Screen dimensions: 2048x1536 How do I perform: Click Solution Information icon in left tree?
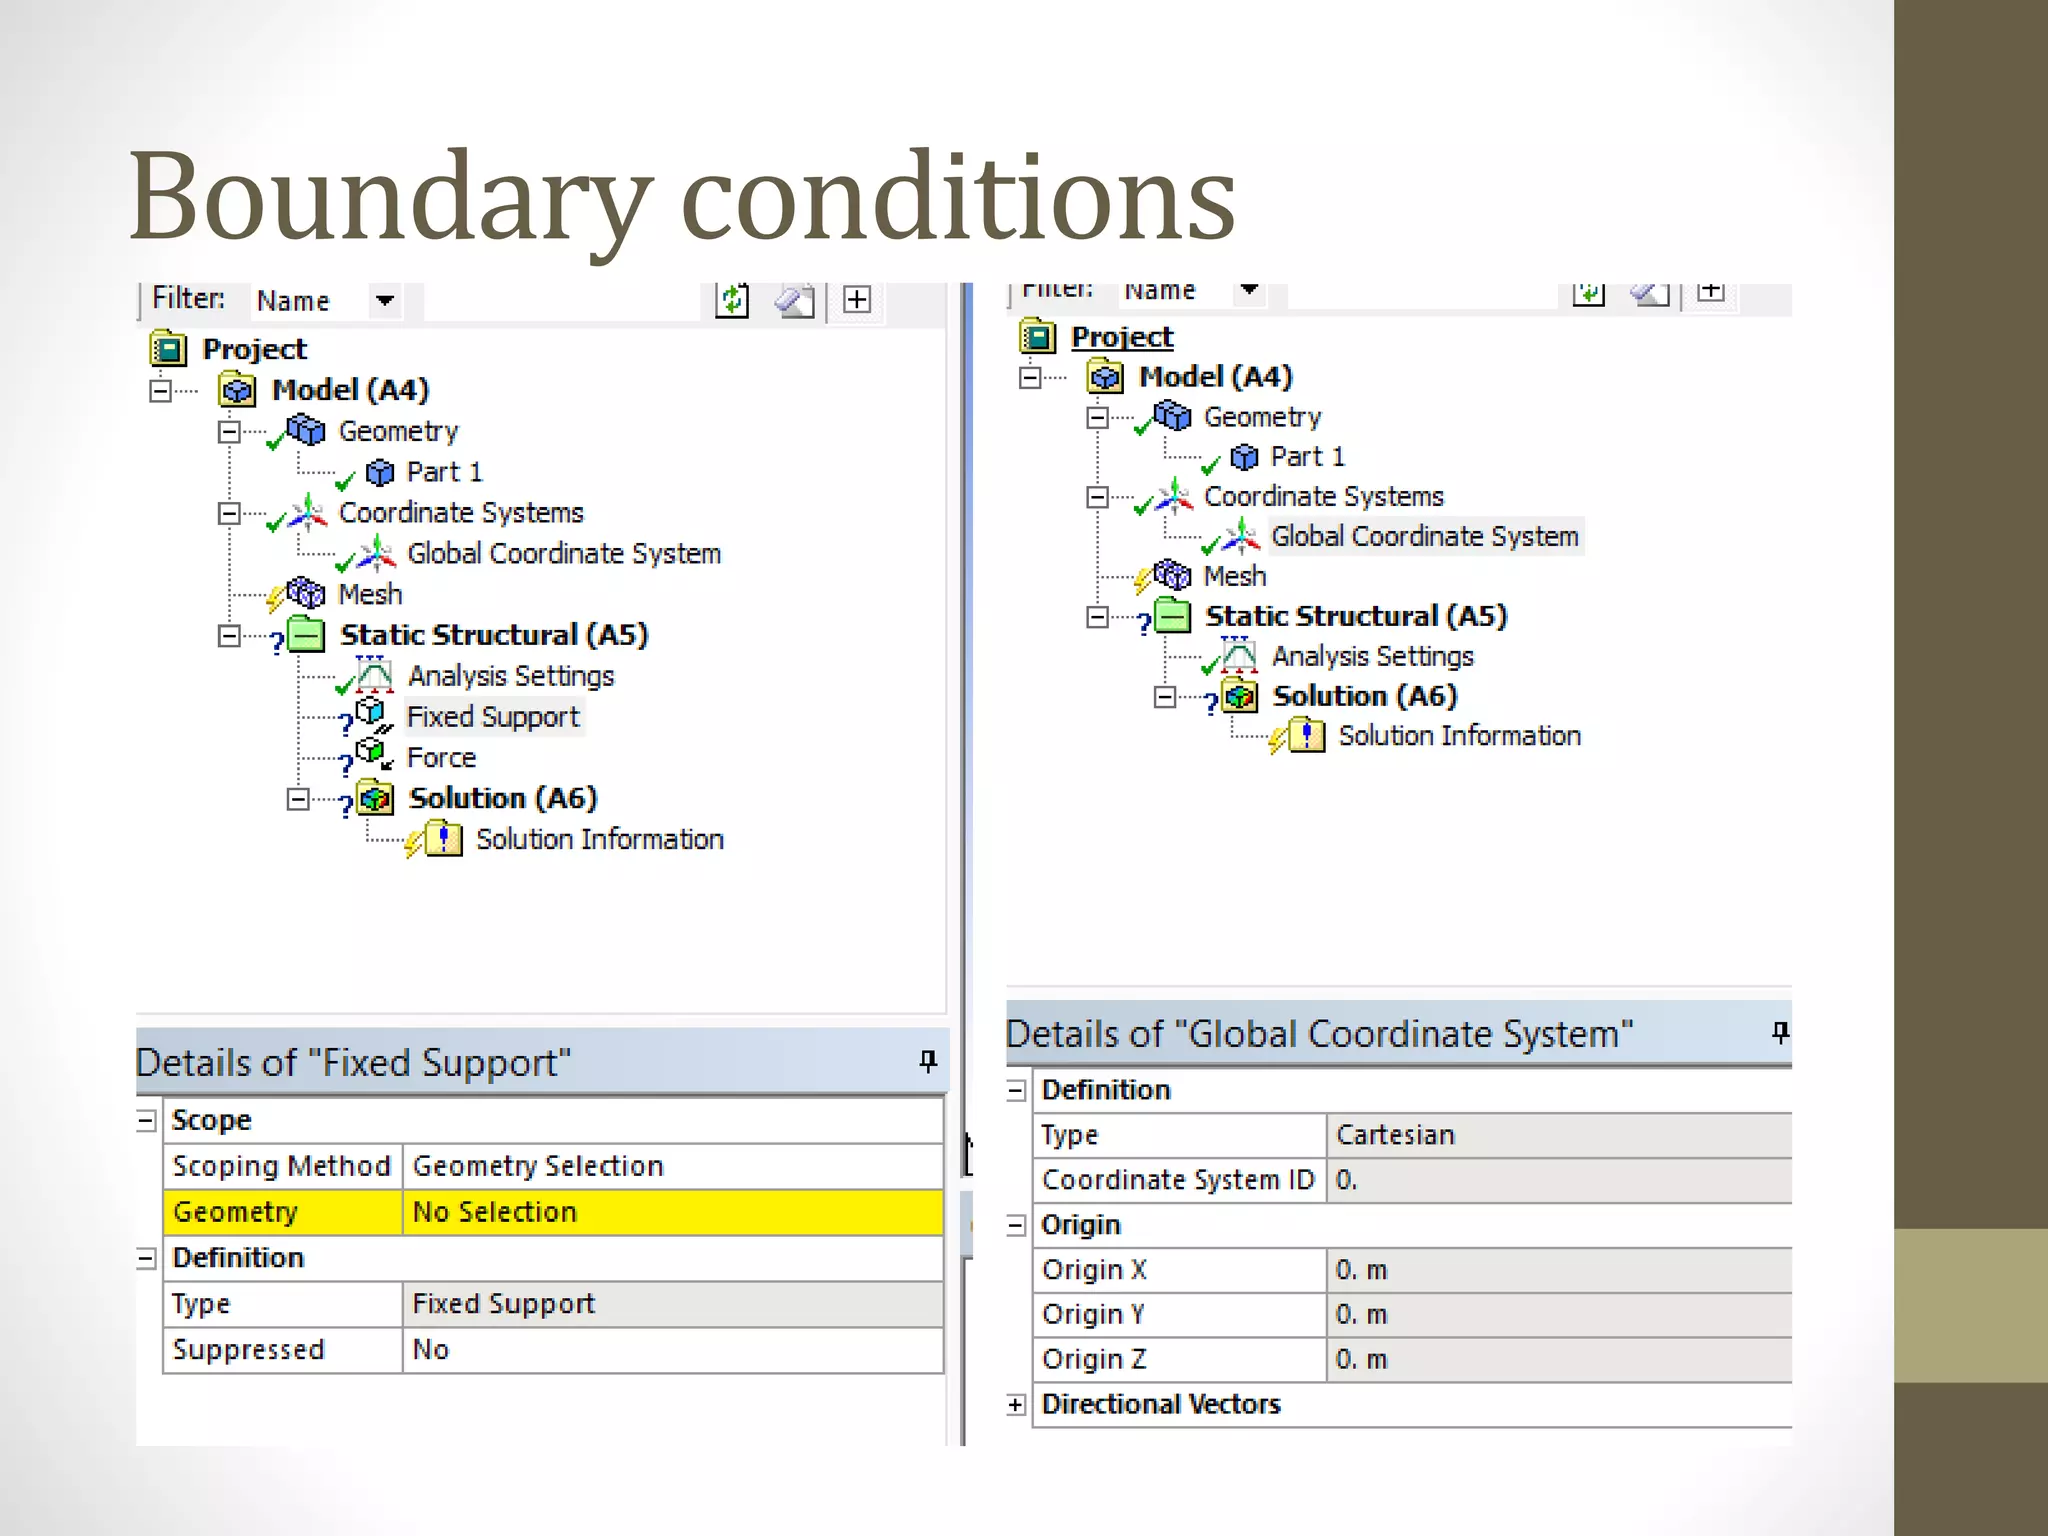443,839
